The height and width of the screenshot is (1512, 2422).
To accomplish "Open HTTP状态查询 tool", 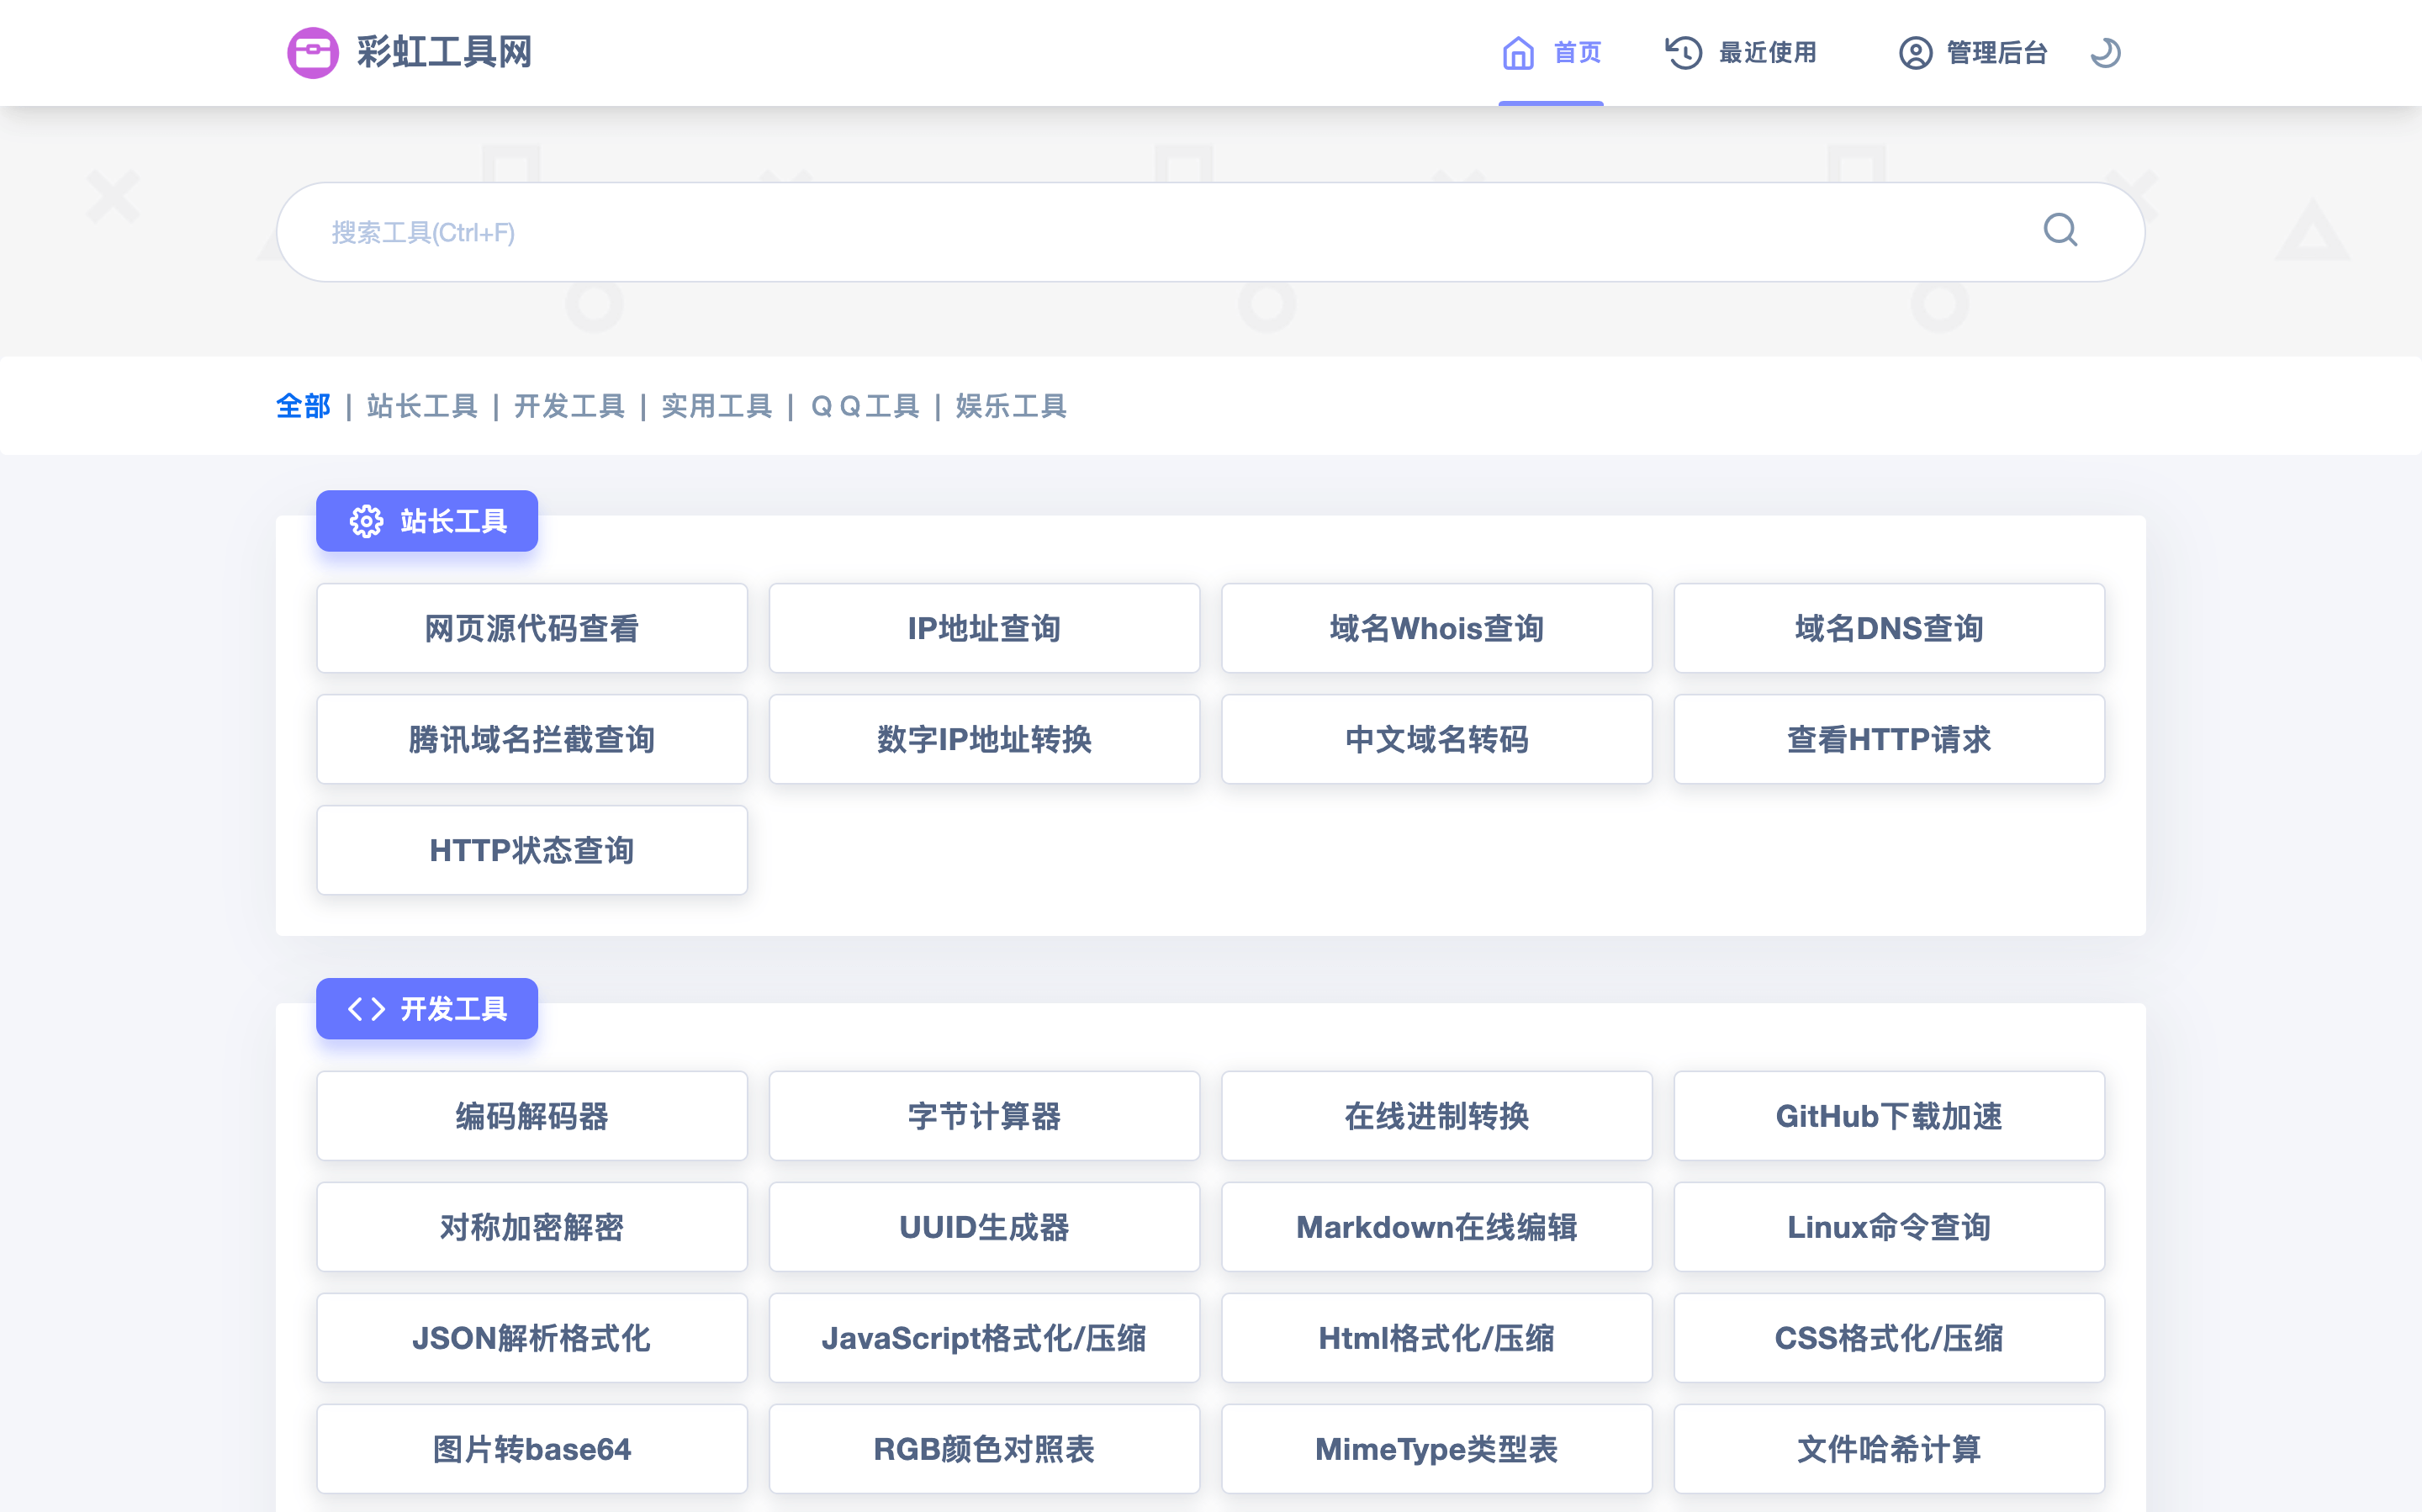I will [532, 850].
